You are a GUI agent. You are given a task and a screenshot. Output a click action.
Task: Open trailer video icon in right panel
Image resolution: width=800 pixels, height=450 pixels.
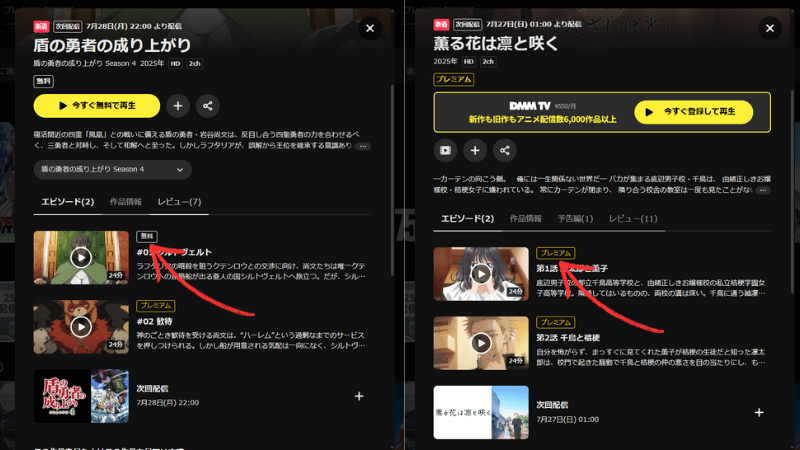pos(445,151)
